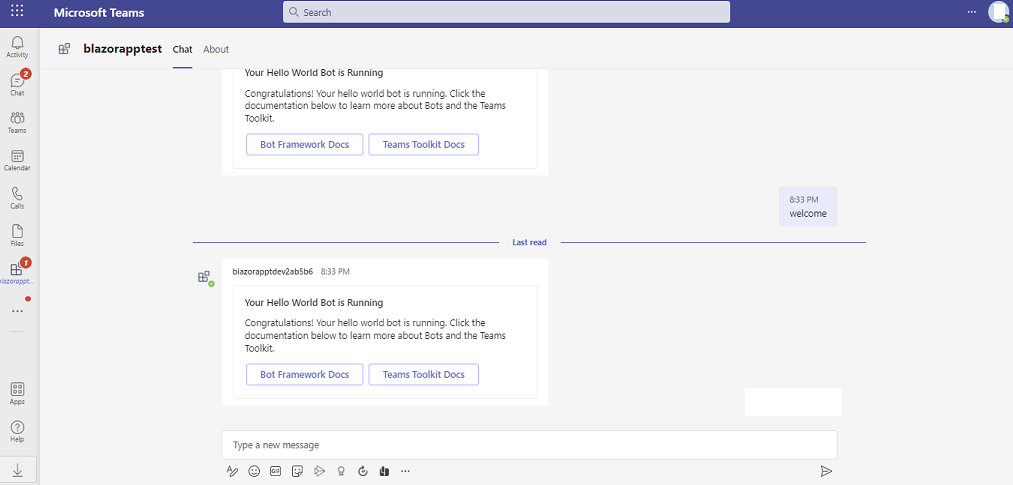Open the Files section
Viewport: 1013px width, 485px height.
click(x=17, y=235)
